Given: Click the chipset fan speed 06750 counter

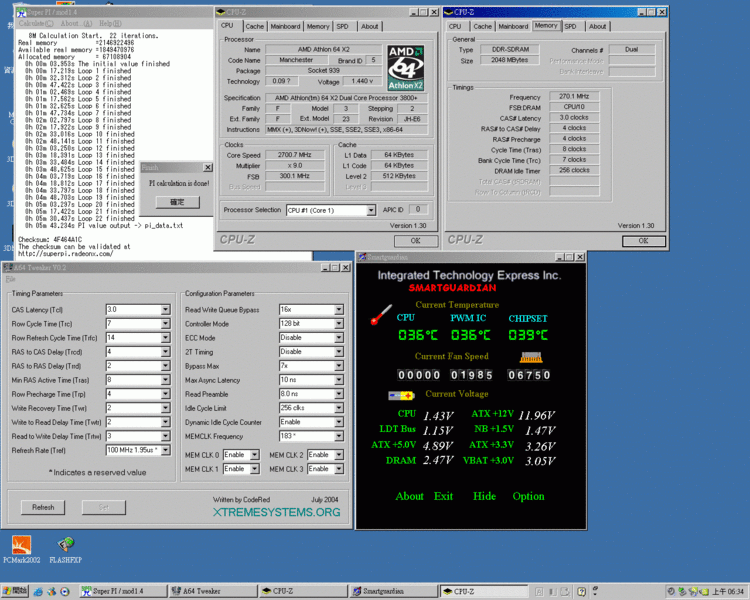Looking at the screenshot, I should (529, 375).
